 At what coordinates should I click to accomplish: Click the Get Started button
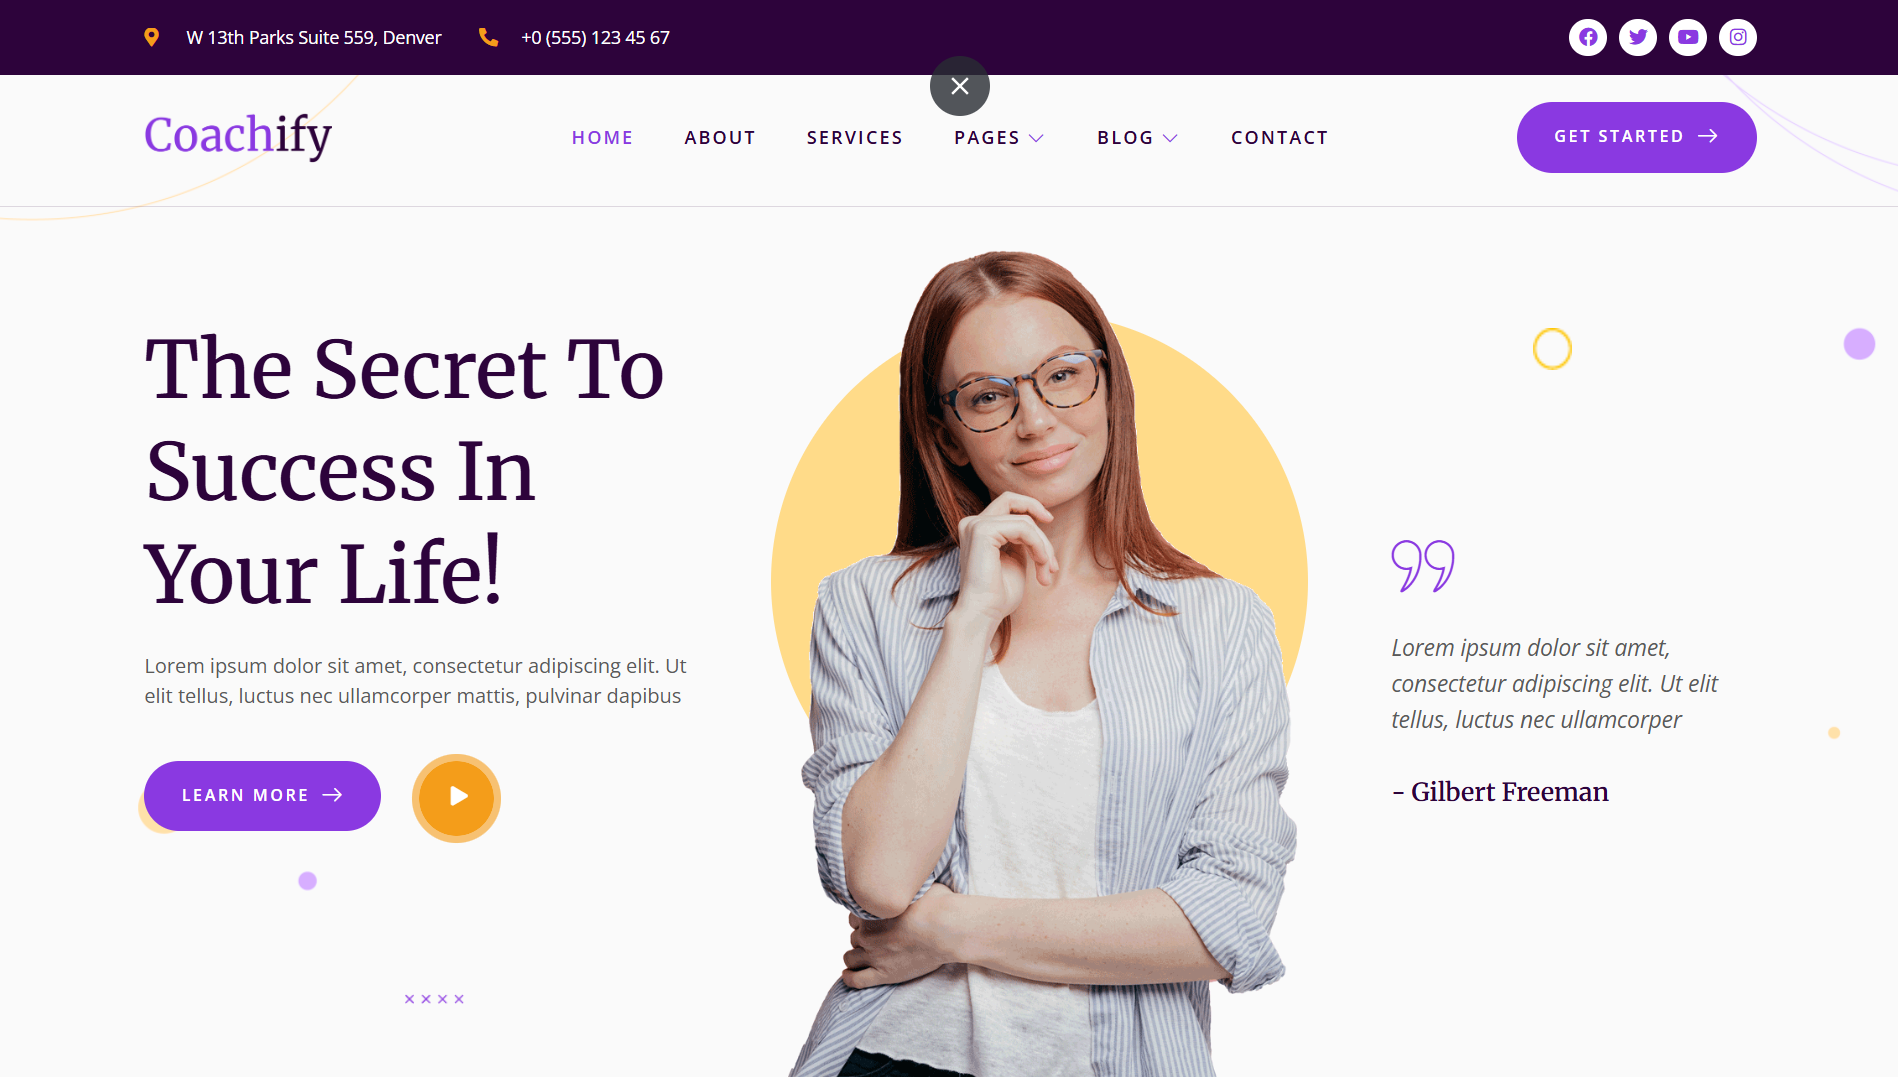[1636, 137]
